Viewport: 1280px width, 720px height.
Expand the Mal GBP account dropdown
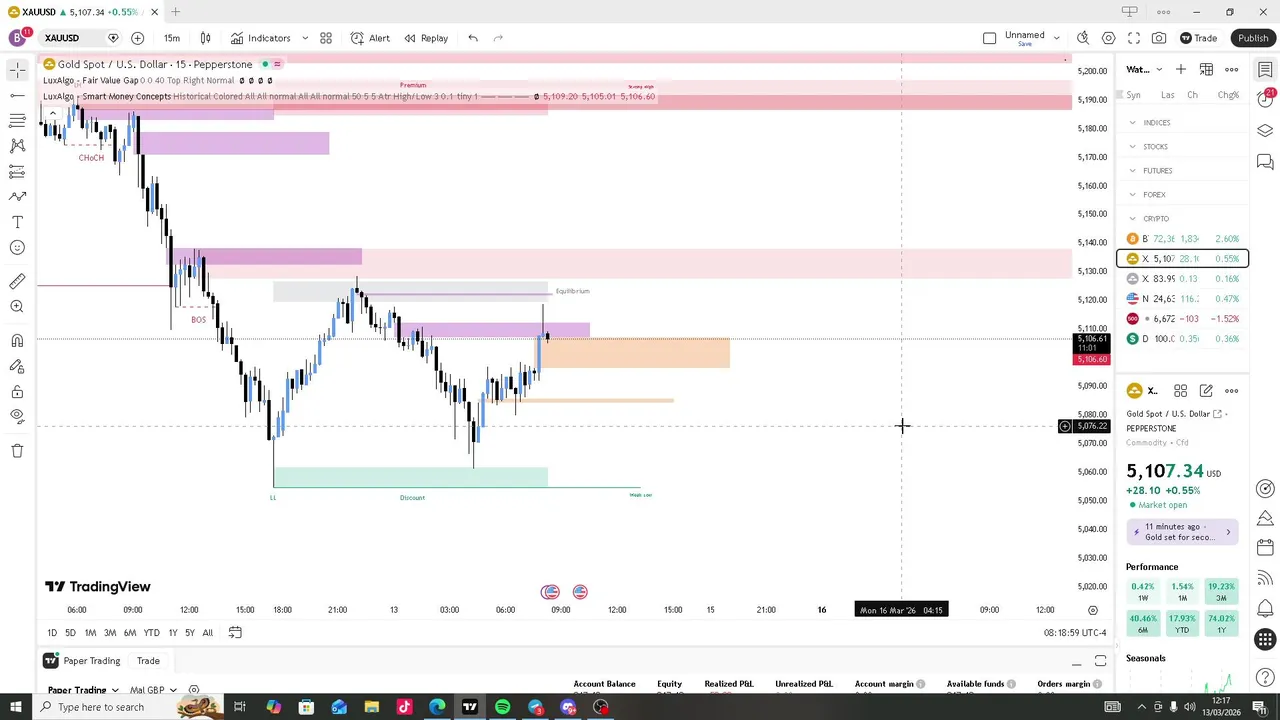[153, 690]
